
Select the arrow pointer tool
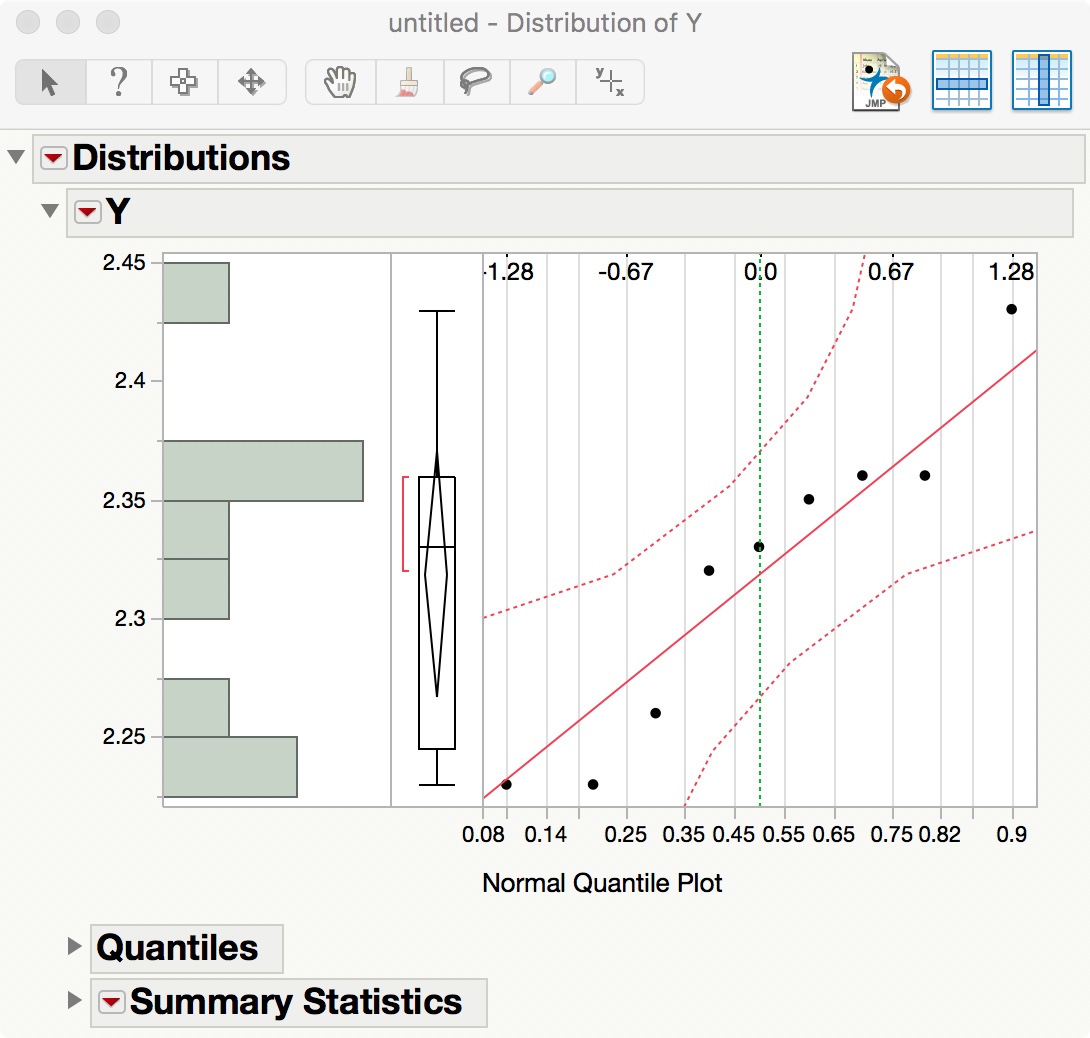pos(48,82)
